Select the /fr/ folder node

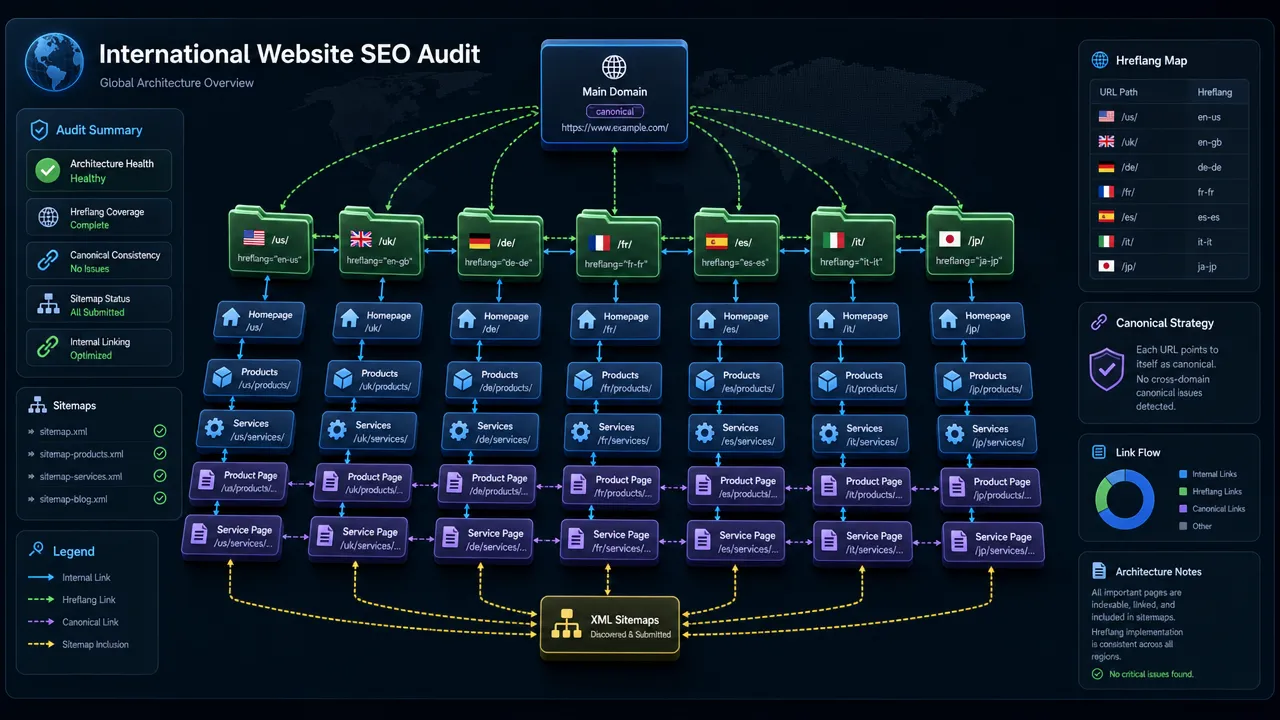618,245
